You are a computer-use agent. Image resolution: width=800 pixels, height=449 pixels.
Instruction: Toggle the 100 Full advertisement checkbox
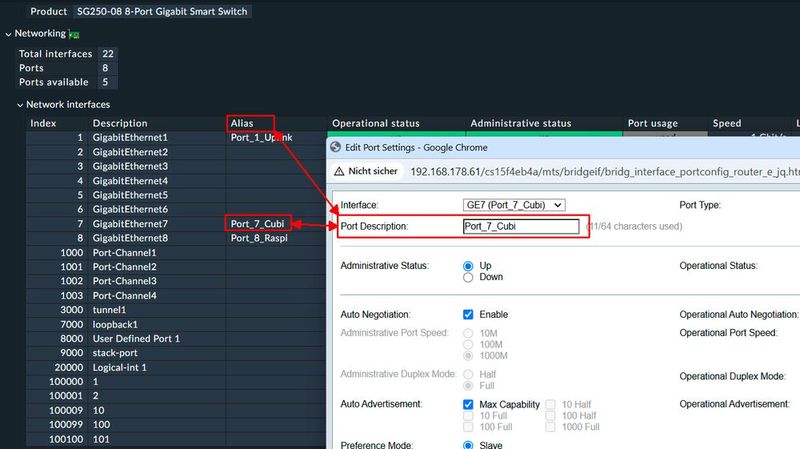click(x=468, y=427)
